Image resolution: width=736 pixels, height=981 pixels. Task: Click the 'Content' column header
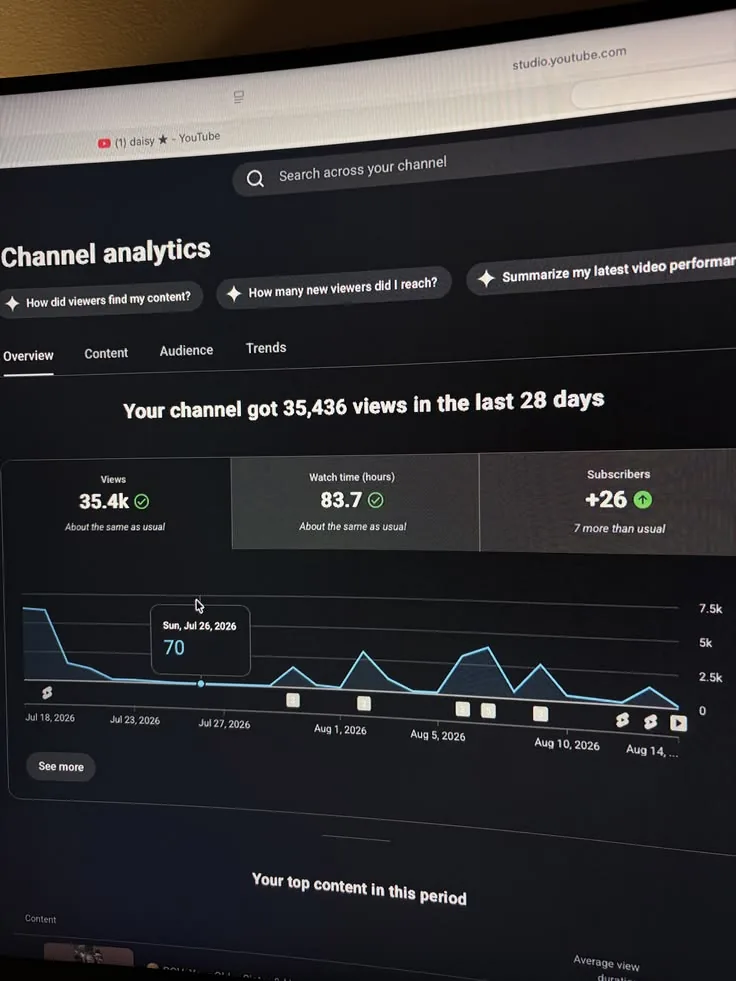(41, 919)
